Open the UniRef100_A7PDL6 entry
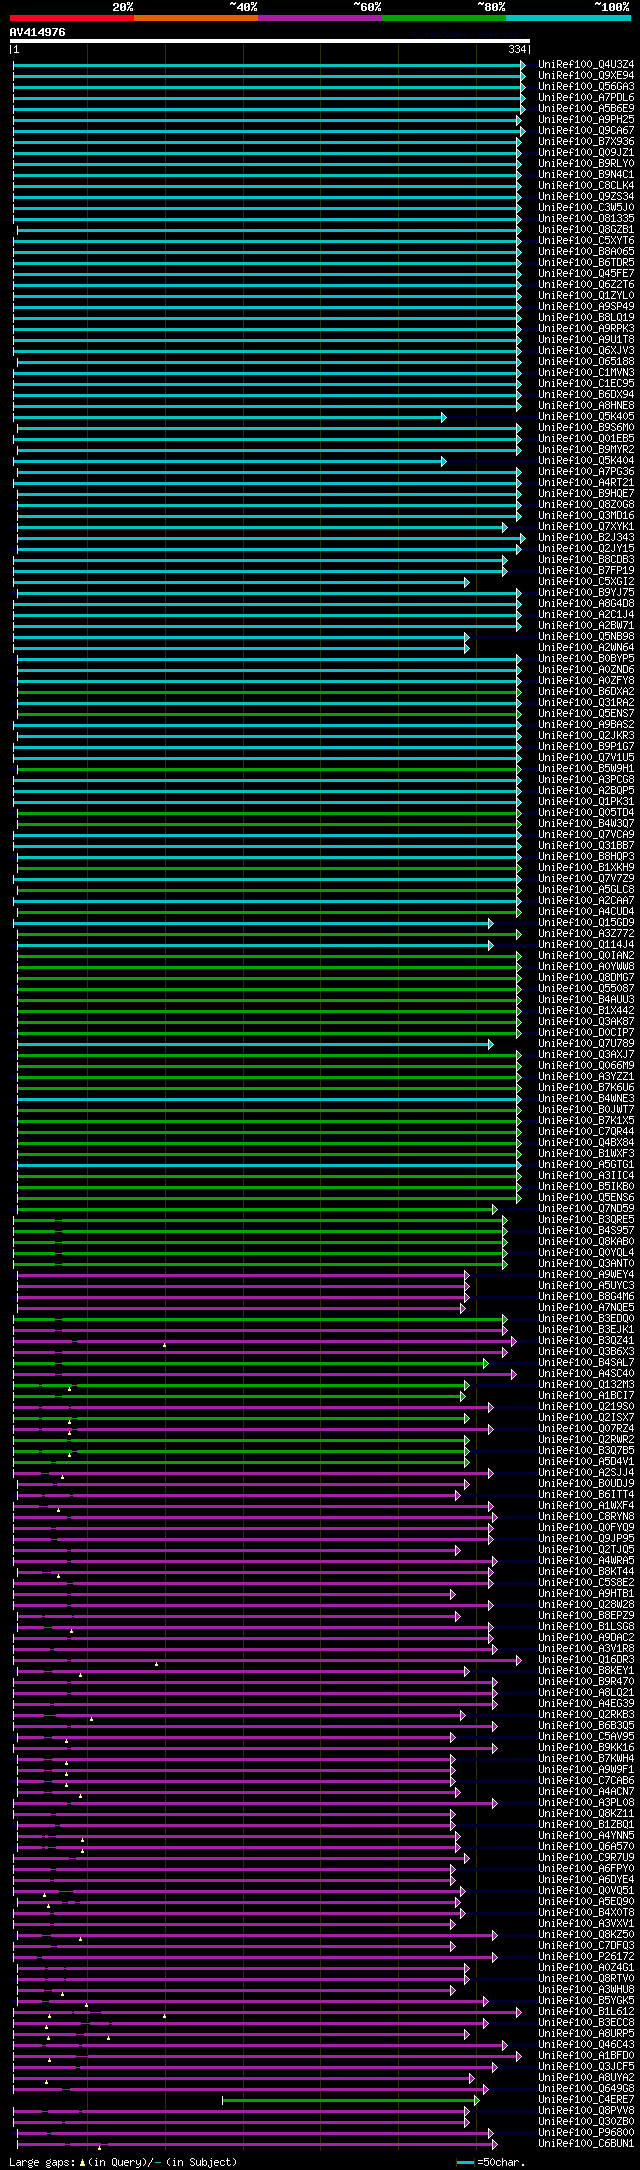The image size is (640, 2170). [x=586, y=97]
